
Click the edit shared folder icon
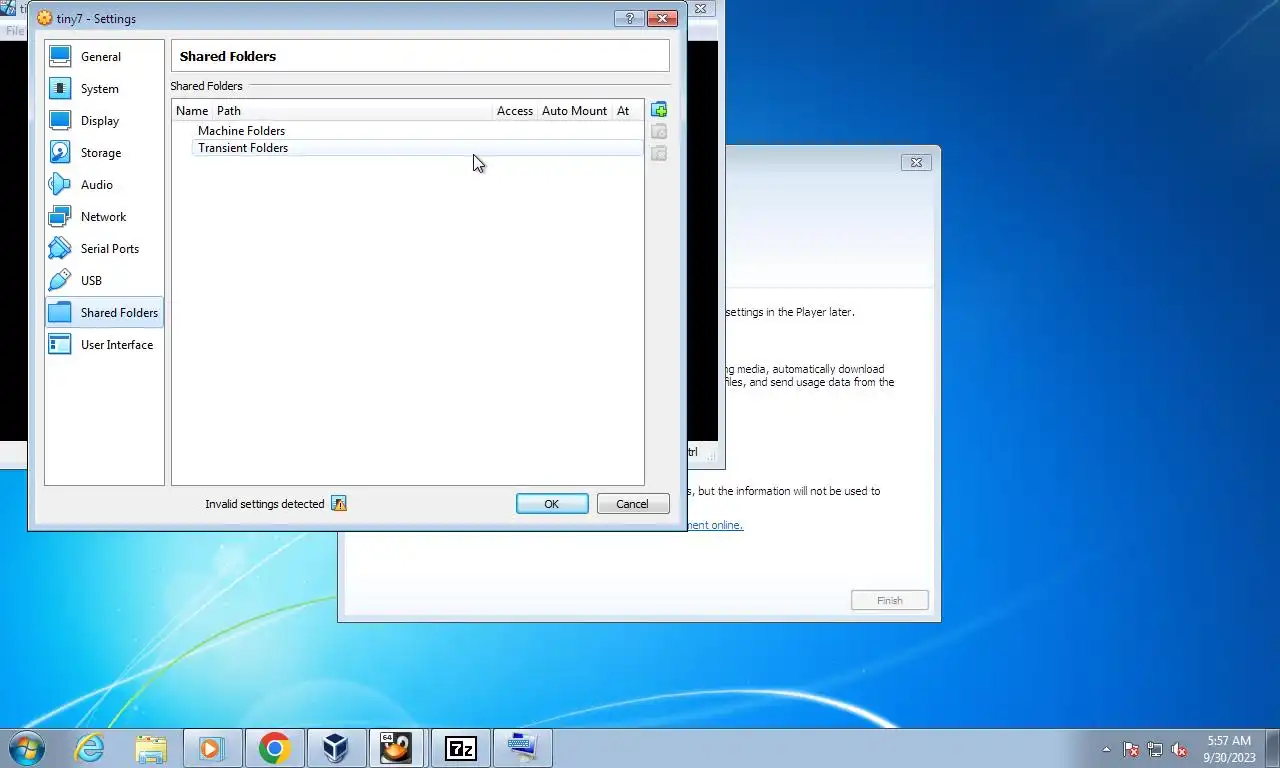[659, 132]
